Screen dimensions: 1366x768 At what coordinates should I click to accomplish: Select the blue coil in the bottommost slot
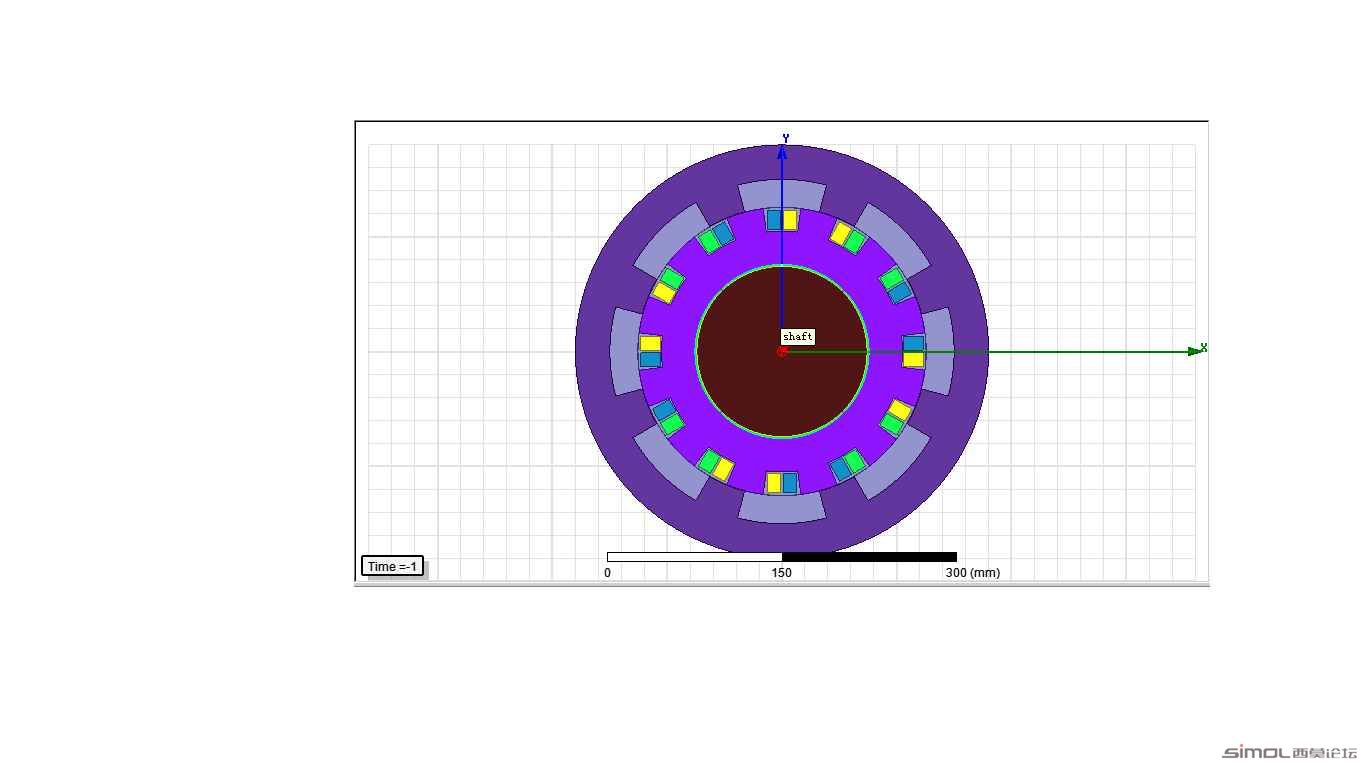(x=790, y=483)
